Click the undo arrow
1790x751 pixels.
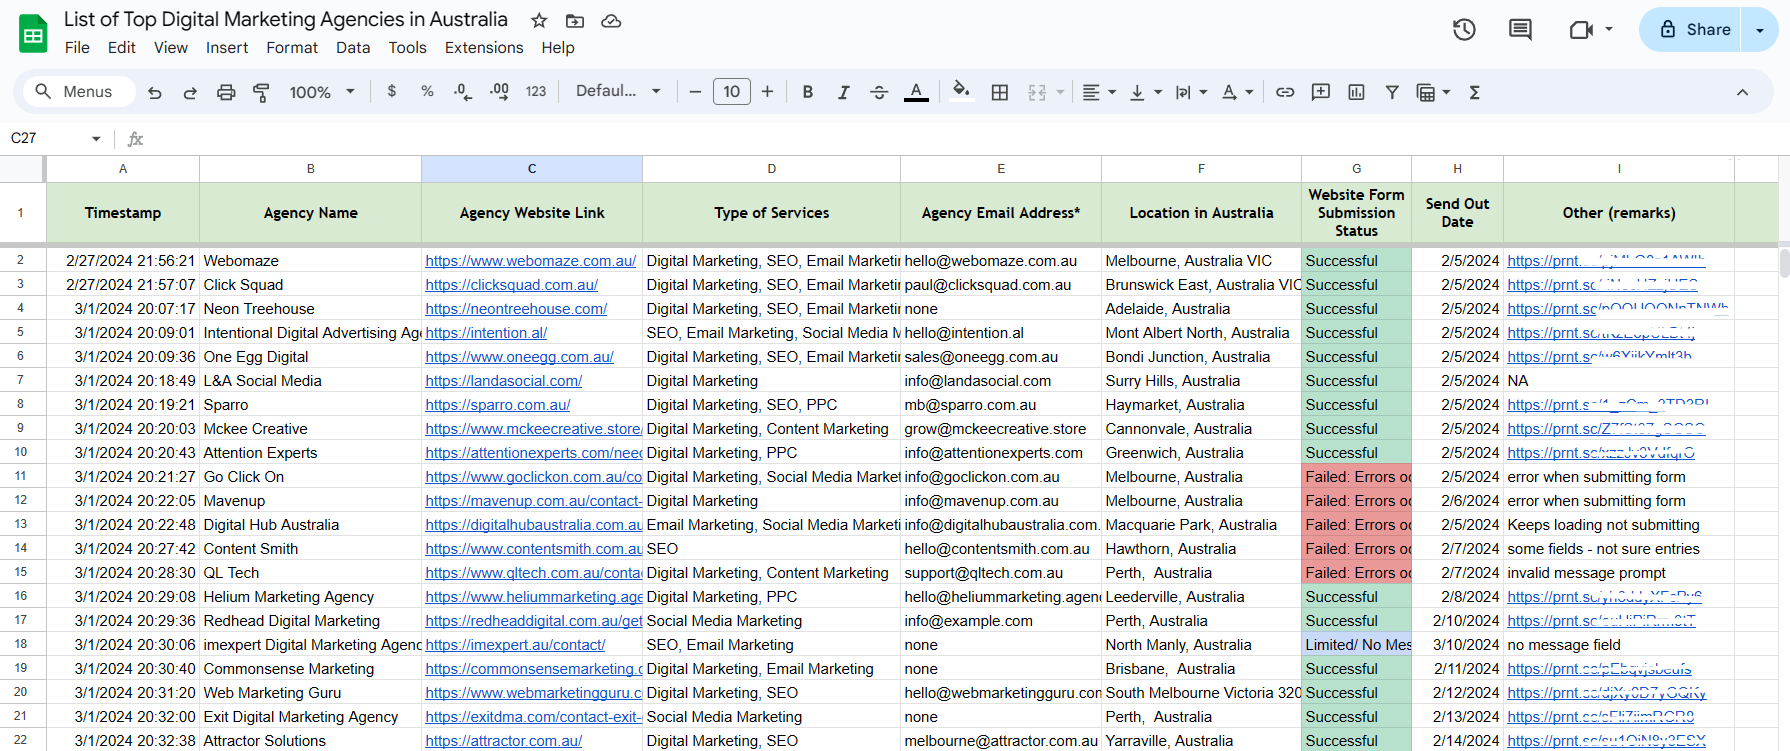(154, 92)
